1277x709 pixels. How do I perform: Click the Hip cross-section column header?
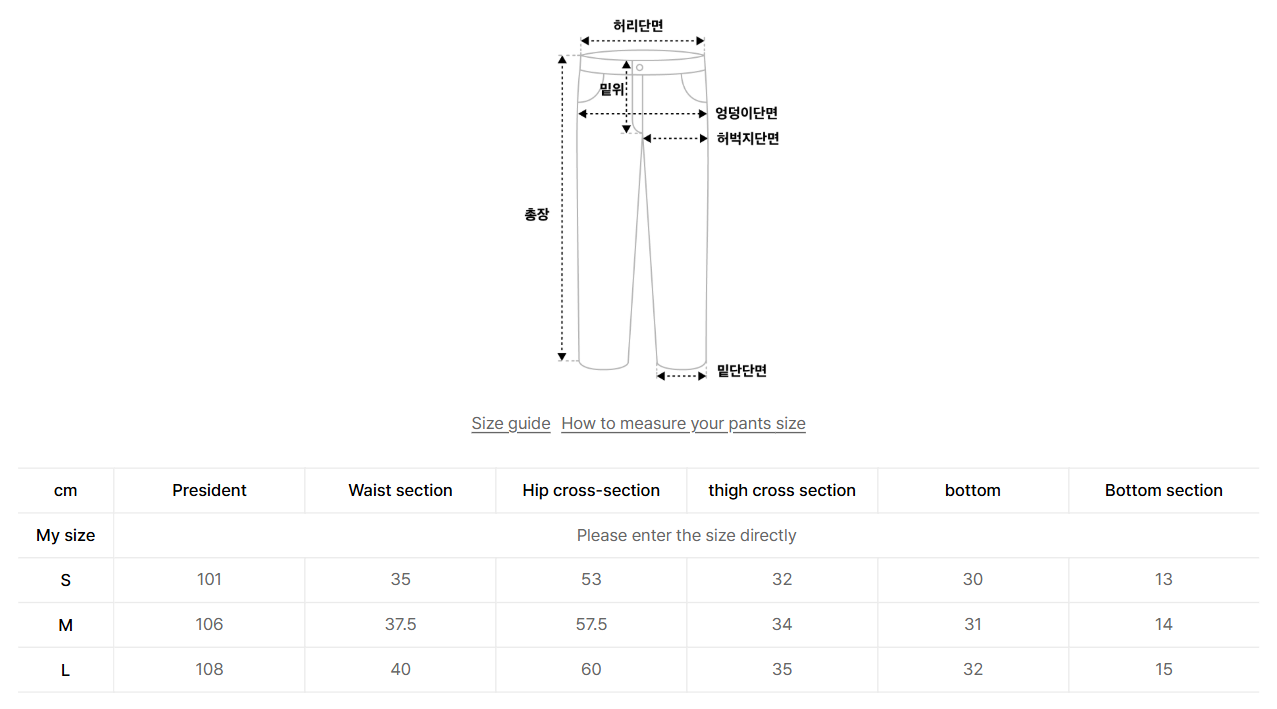click(591, 490)
